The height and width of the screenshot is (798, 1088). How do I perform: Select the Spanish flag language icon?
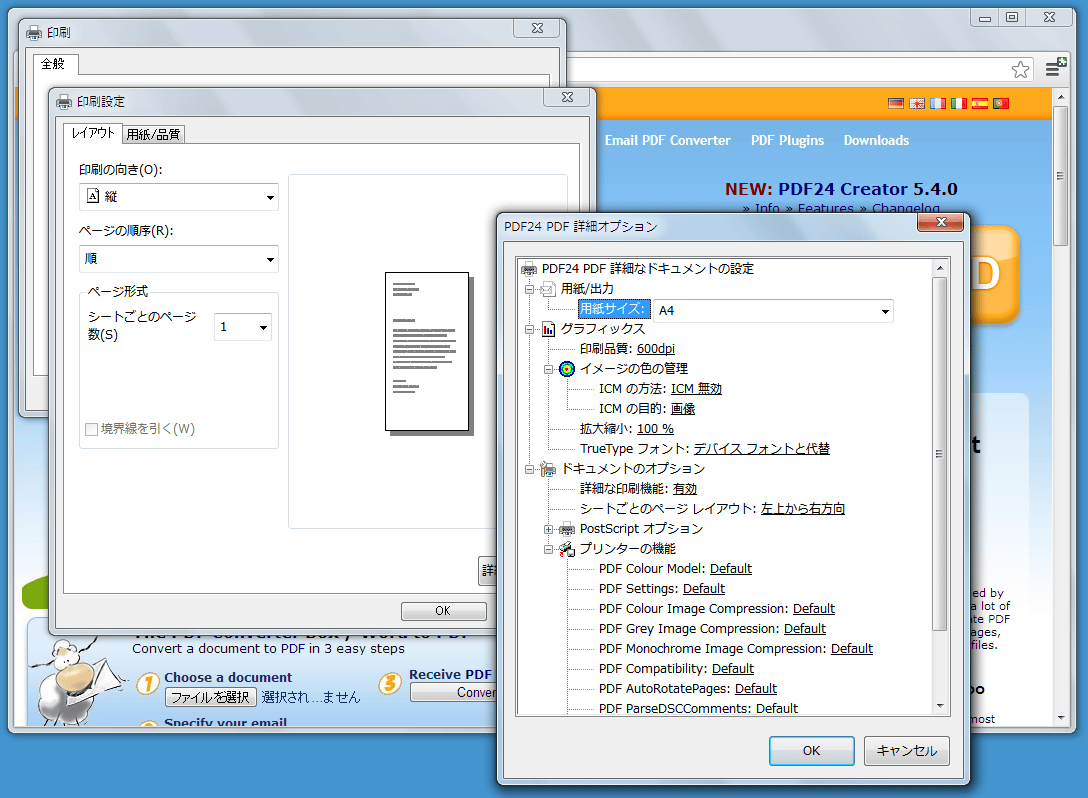979,103
